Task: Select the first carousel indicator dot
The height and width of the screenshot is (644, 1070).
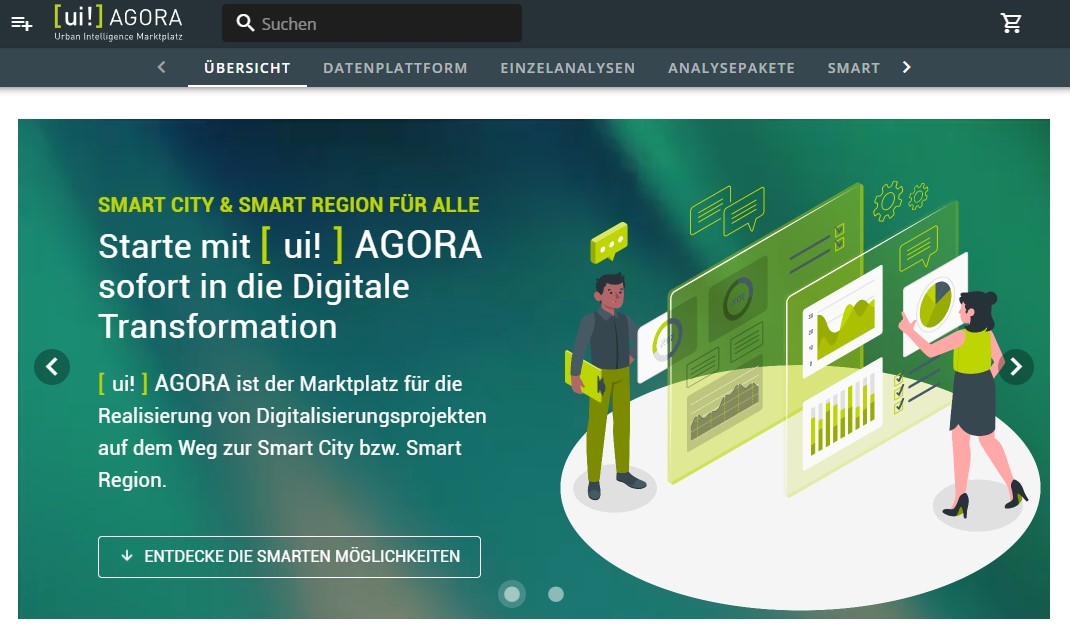Action: (512, 594)
